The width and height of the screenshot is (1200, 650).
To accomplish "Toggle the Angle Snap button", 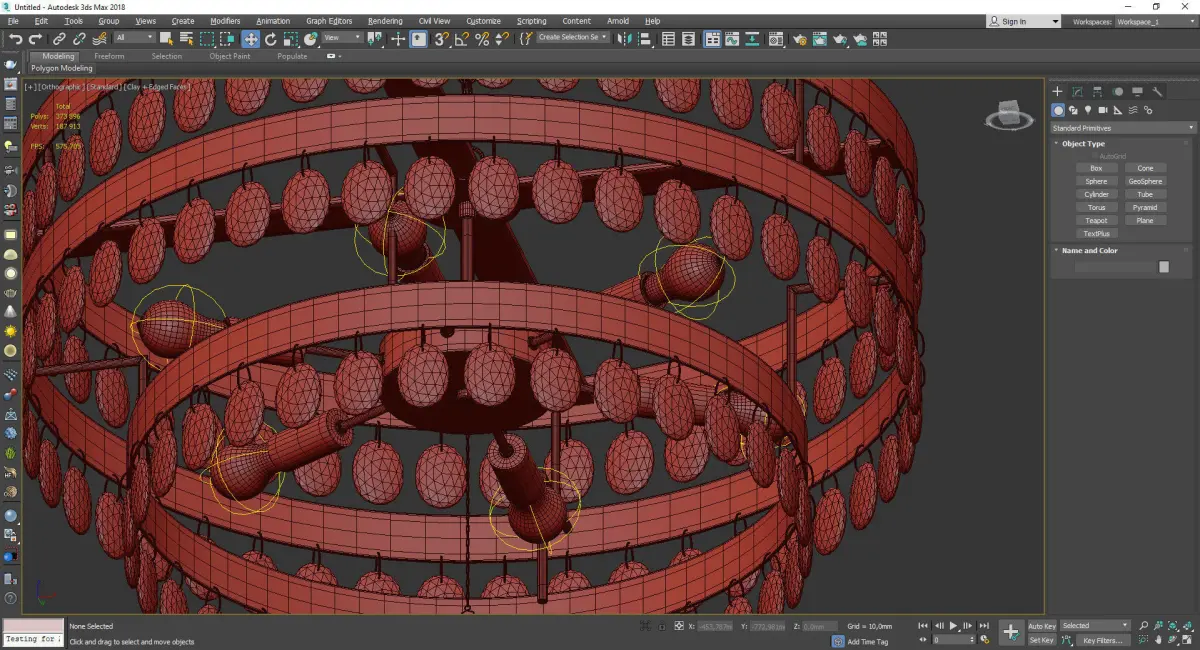I will (462, 39).
